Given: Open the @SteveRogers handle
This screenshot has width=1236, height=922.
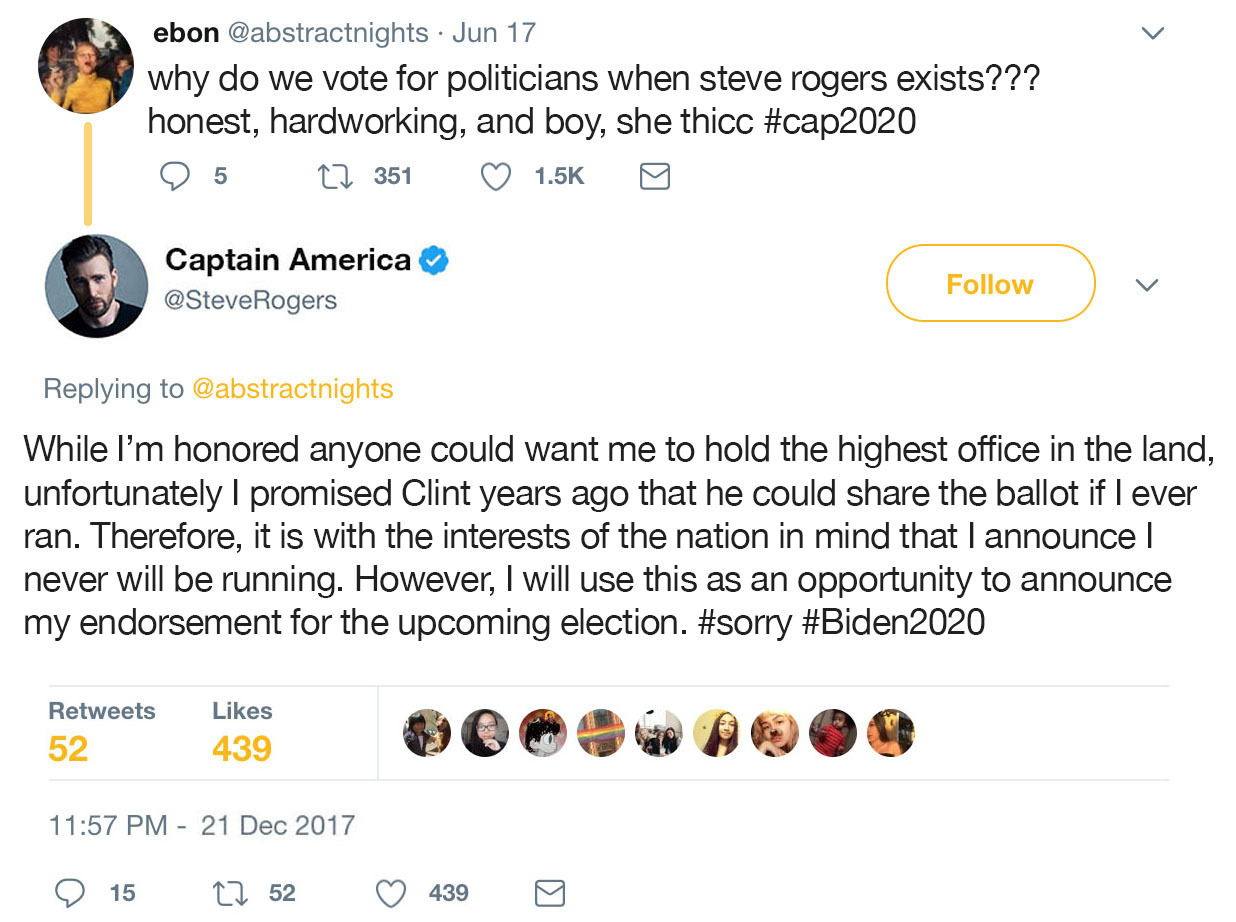Looking at the screenshot, I should tap(251, 300).
